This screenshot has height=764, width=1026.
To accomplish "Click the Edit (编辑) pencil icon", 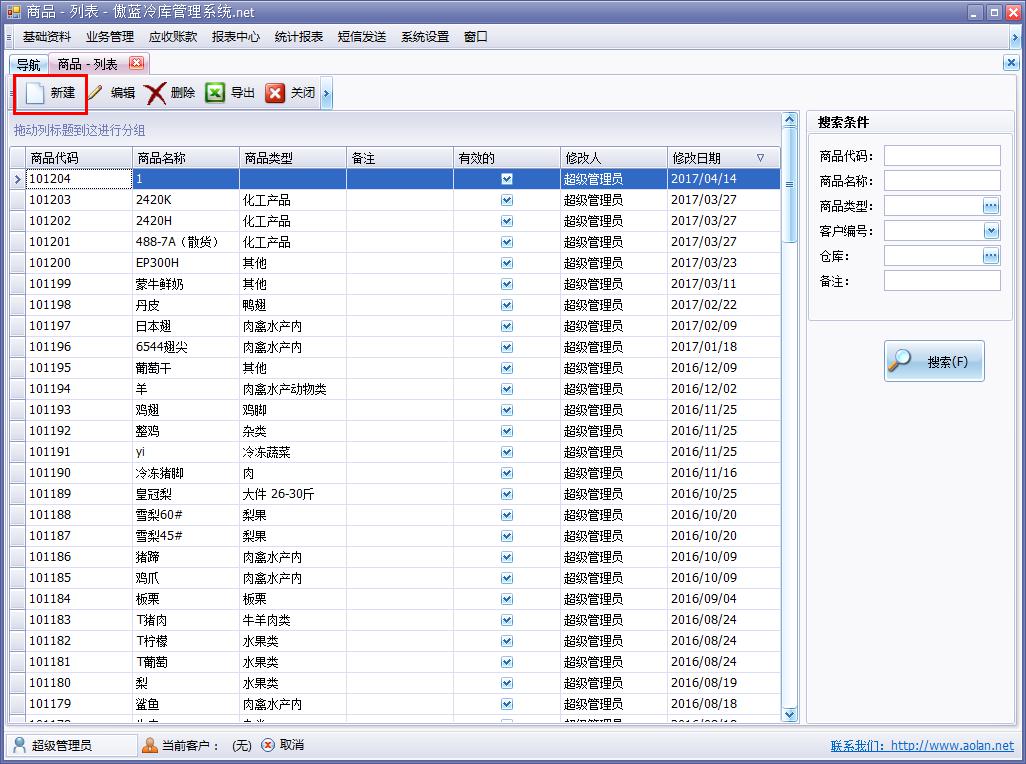I will click(96, 93).
